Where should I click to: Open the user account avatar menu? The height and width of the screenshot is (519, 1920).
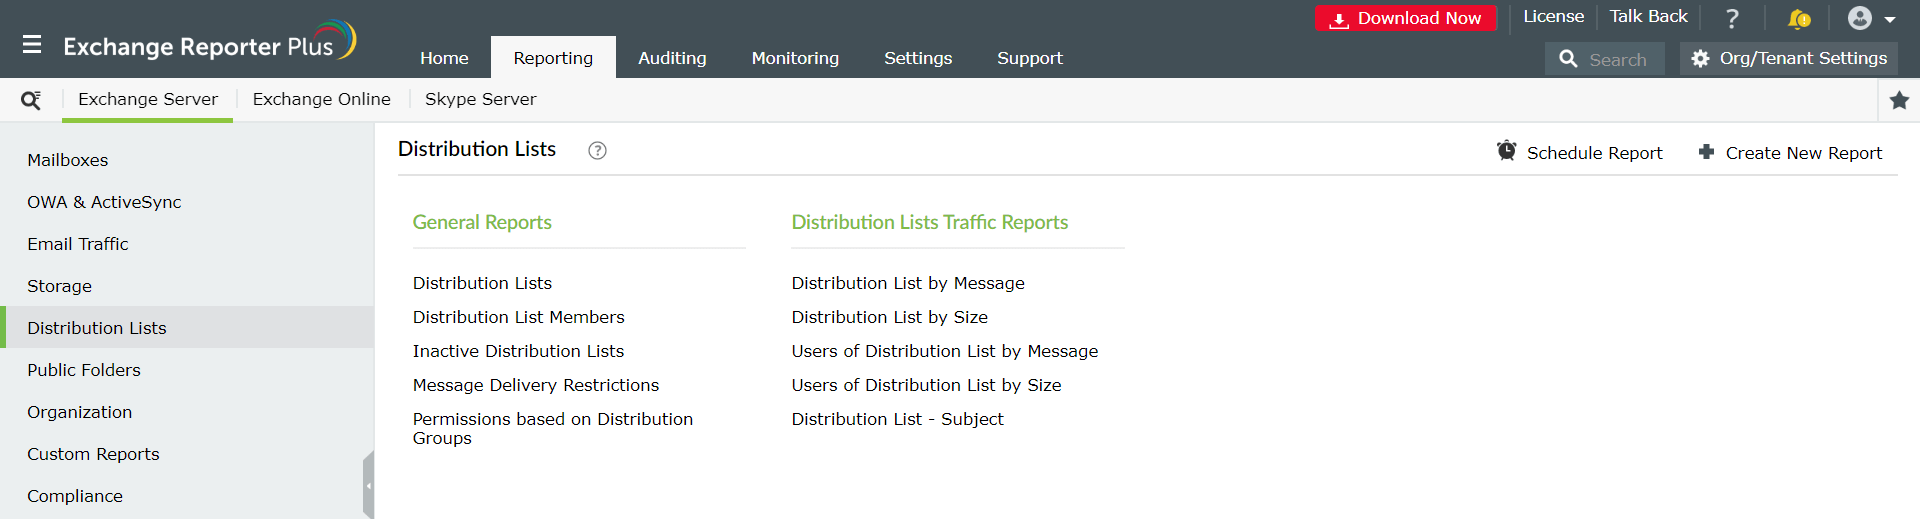click(x=1870, y=18)
